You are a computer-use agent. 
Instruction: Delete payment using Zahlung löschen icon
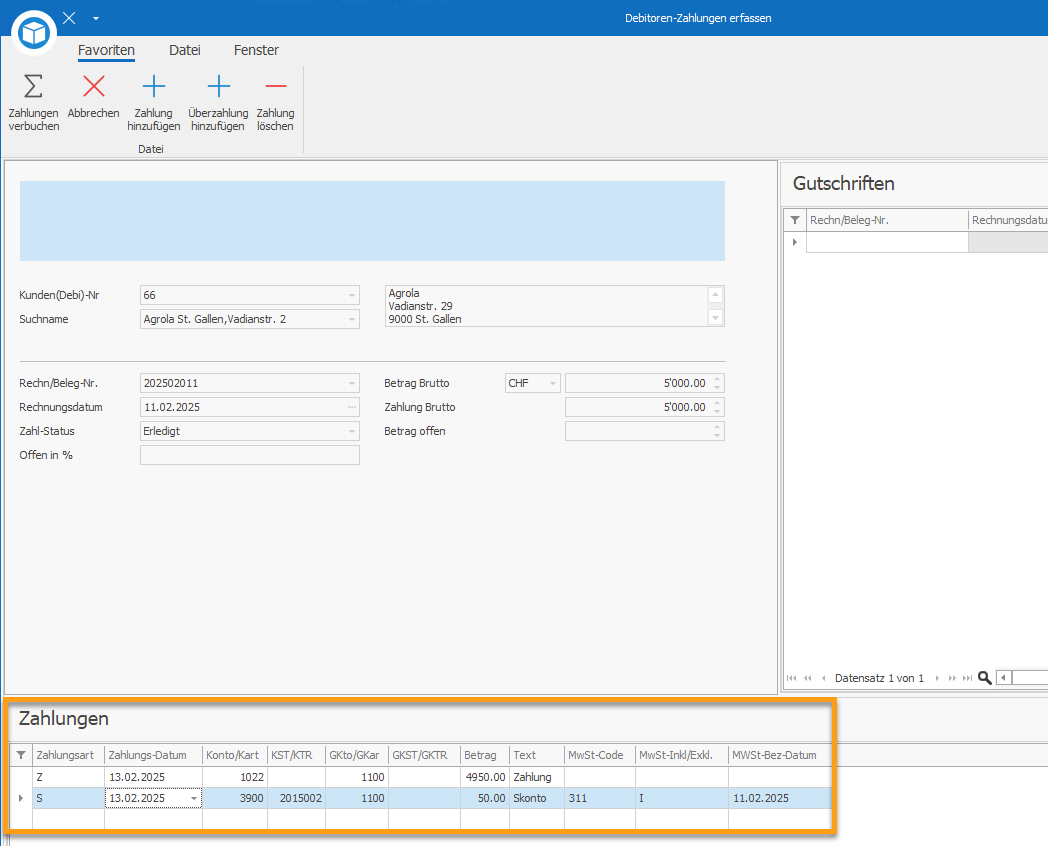coord(275,87)
